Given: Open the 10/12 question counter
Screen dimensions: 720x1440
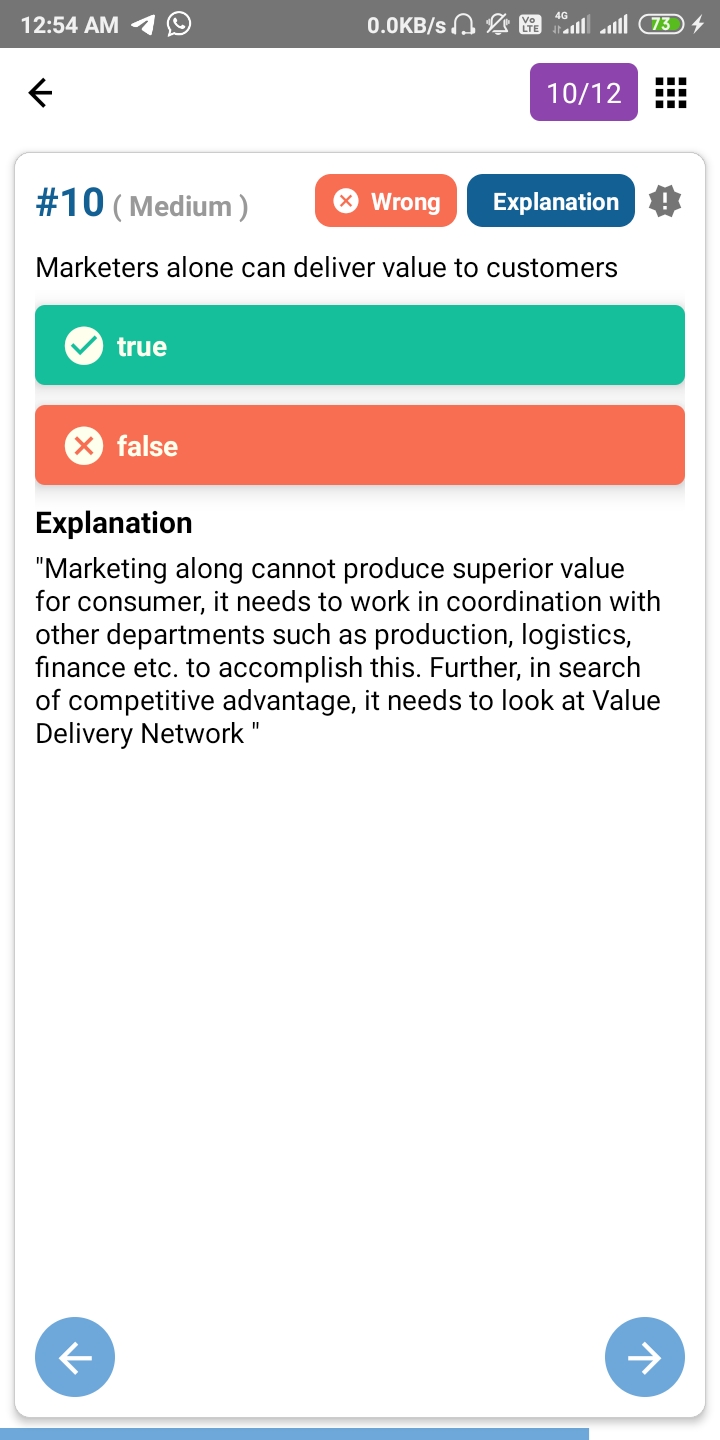Looking at the screenshot, I should pos(584,93).
